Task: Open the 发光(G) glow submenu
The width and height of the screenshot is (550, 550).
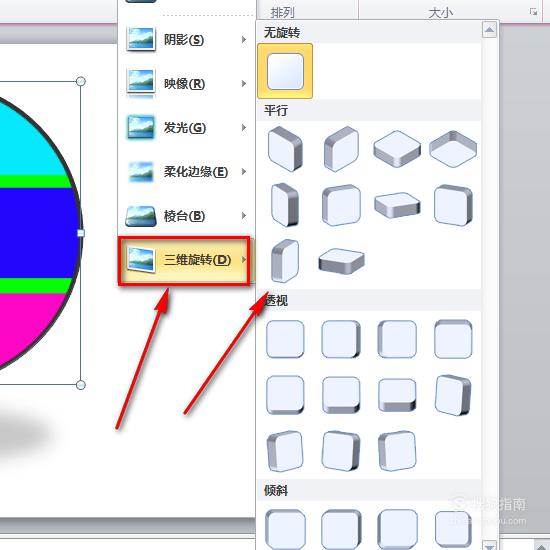Action: (x=186, y=128)
